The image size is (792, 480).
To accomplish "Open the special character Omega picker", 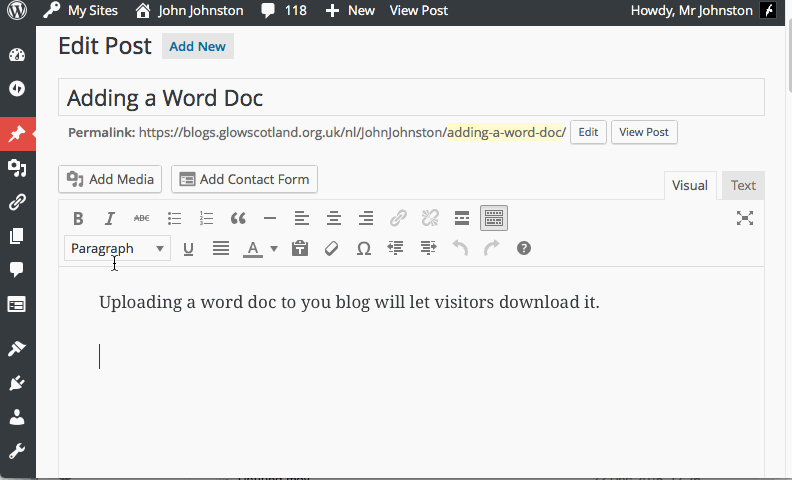I will [x=364, y=248].
